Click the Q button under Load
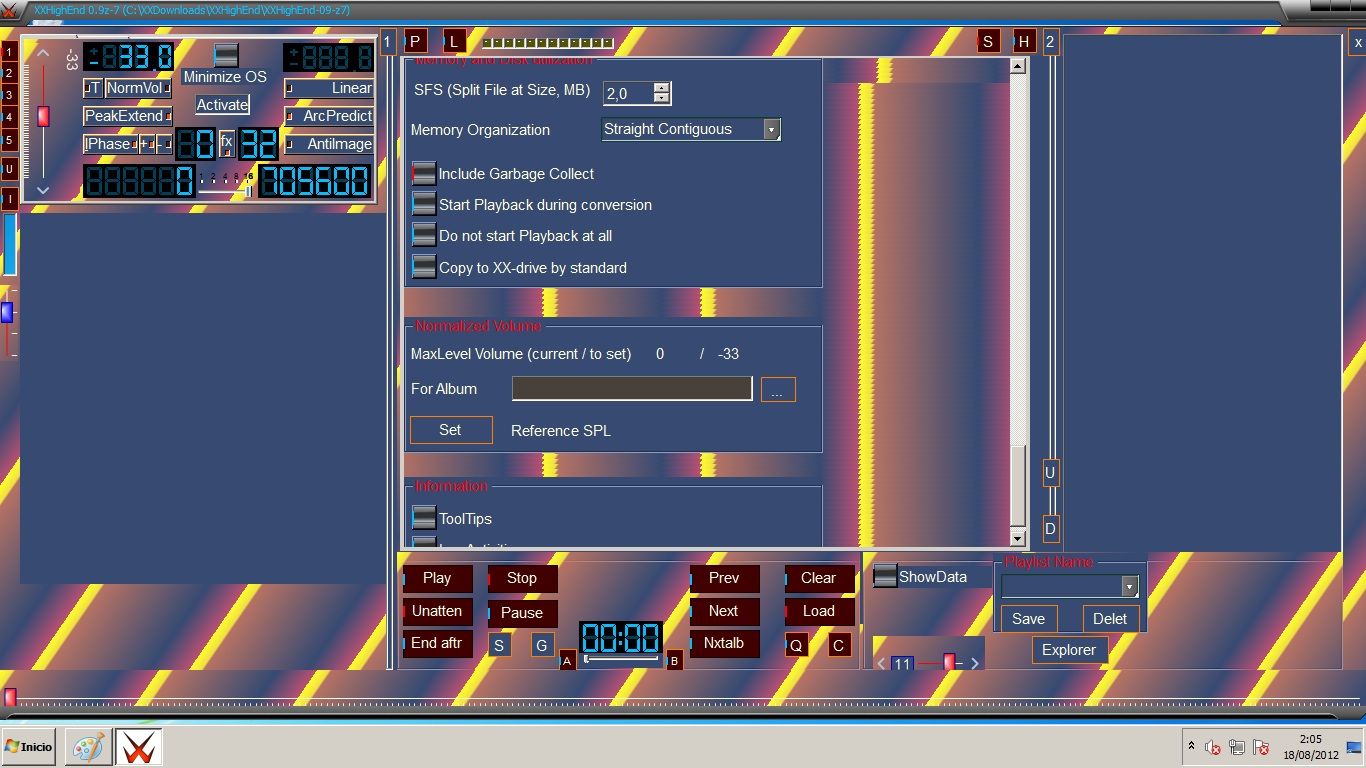 [x=797, y=645]
